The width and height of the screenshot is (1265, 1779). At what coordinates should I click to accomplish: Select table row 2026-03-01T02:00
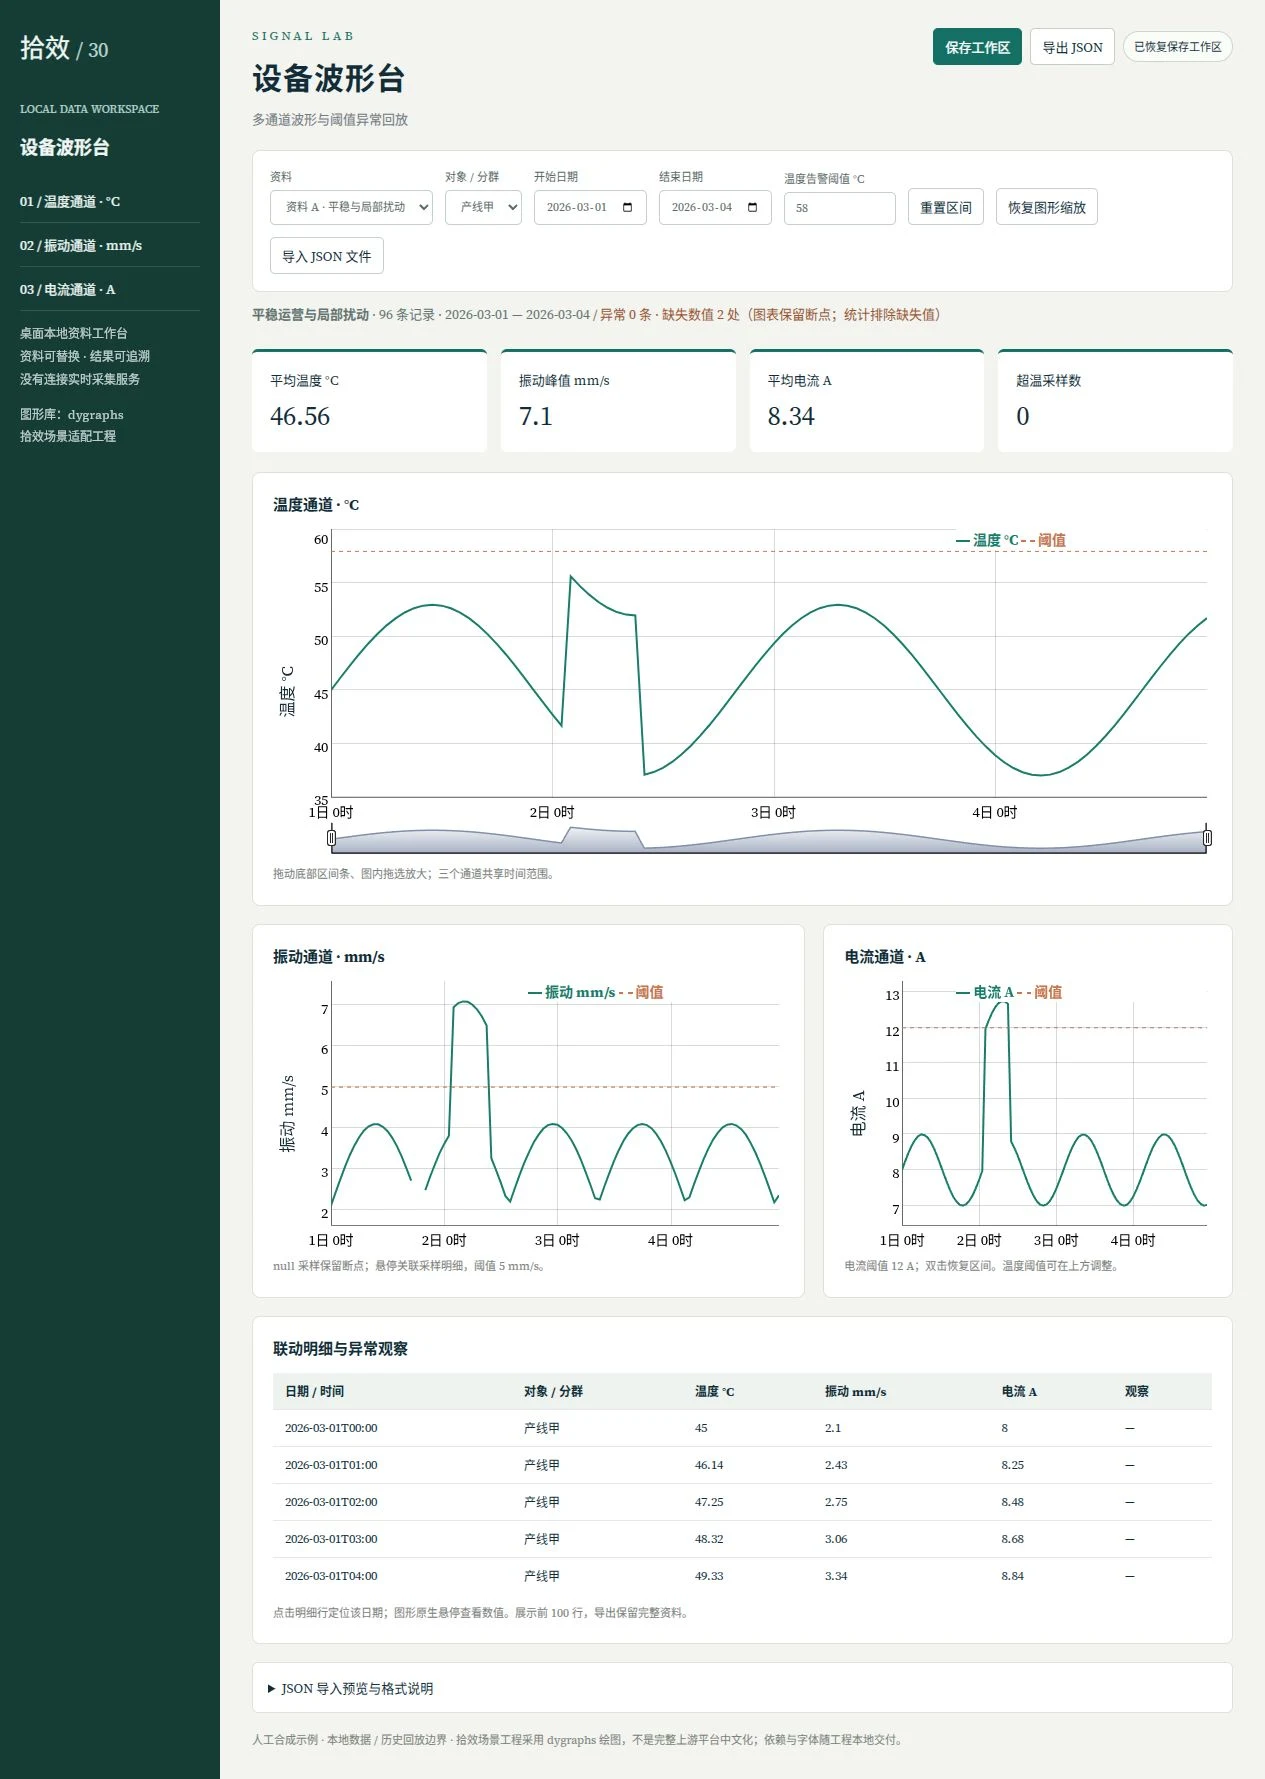(742, 1502)
